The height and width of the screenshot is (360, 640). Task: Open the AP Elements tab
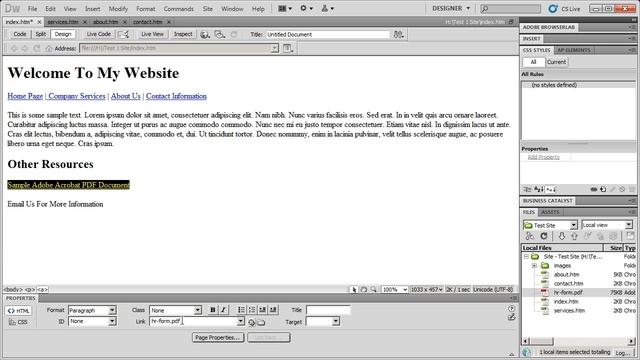tap(574, 50)
